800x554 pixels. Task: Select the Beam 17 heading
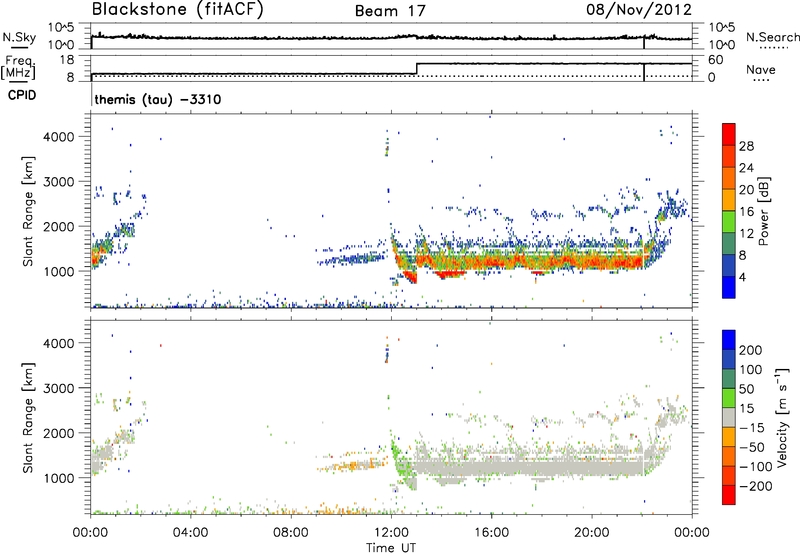point(390,11)
